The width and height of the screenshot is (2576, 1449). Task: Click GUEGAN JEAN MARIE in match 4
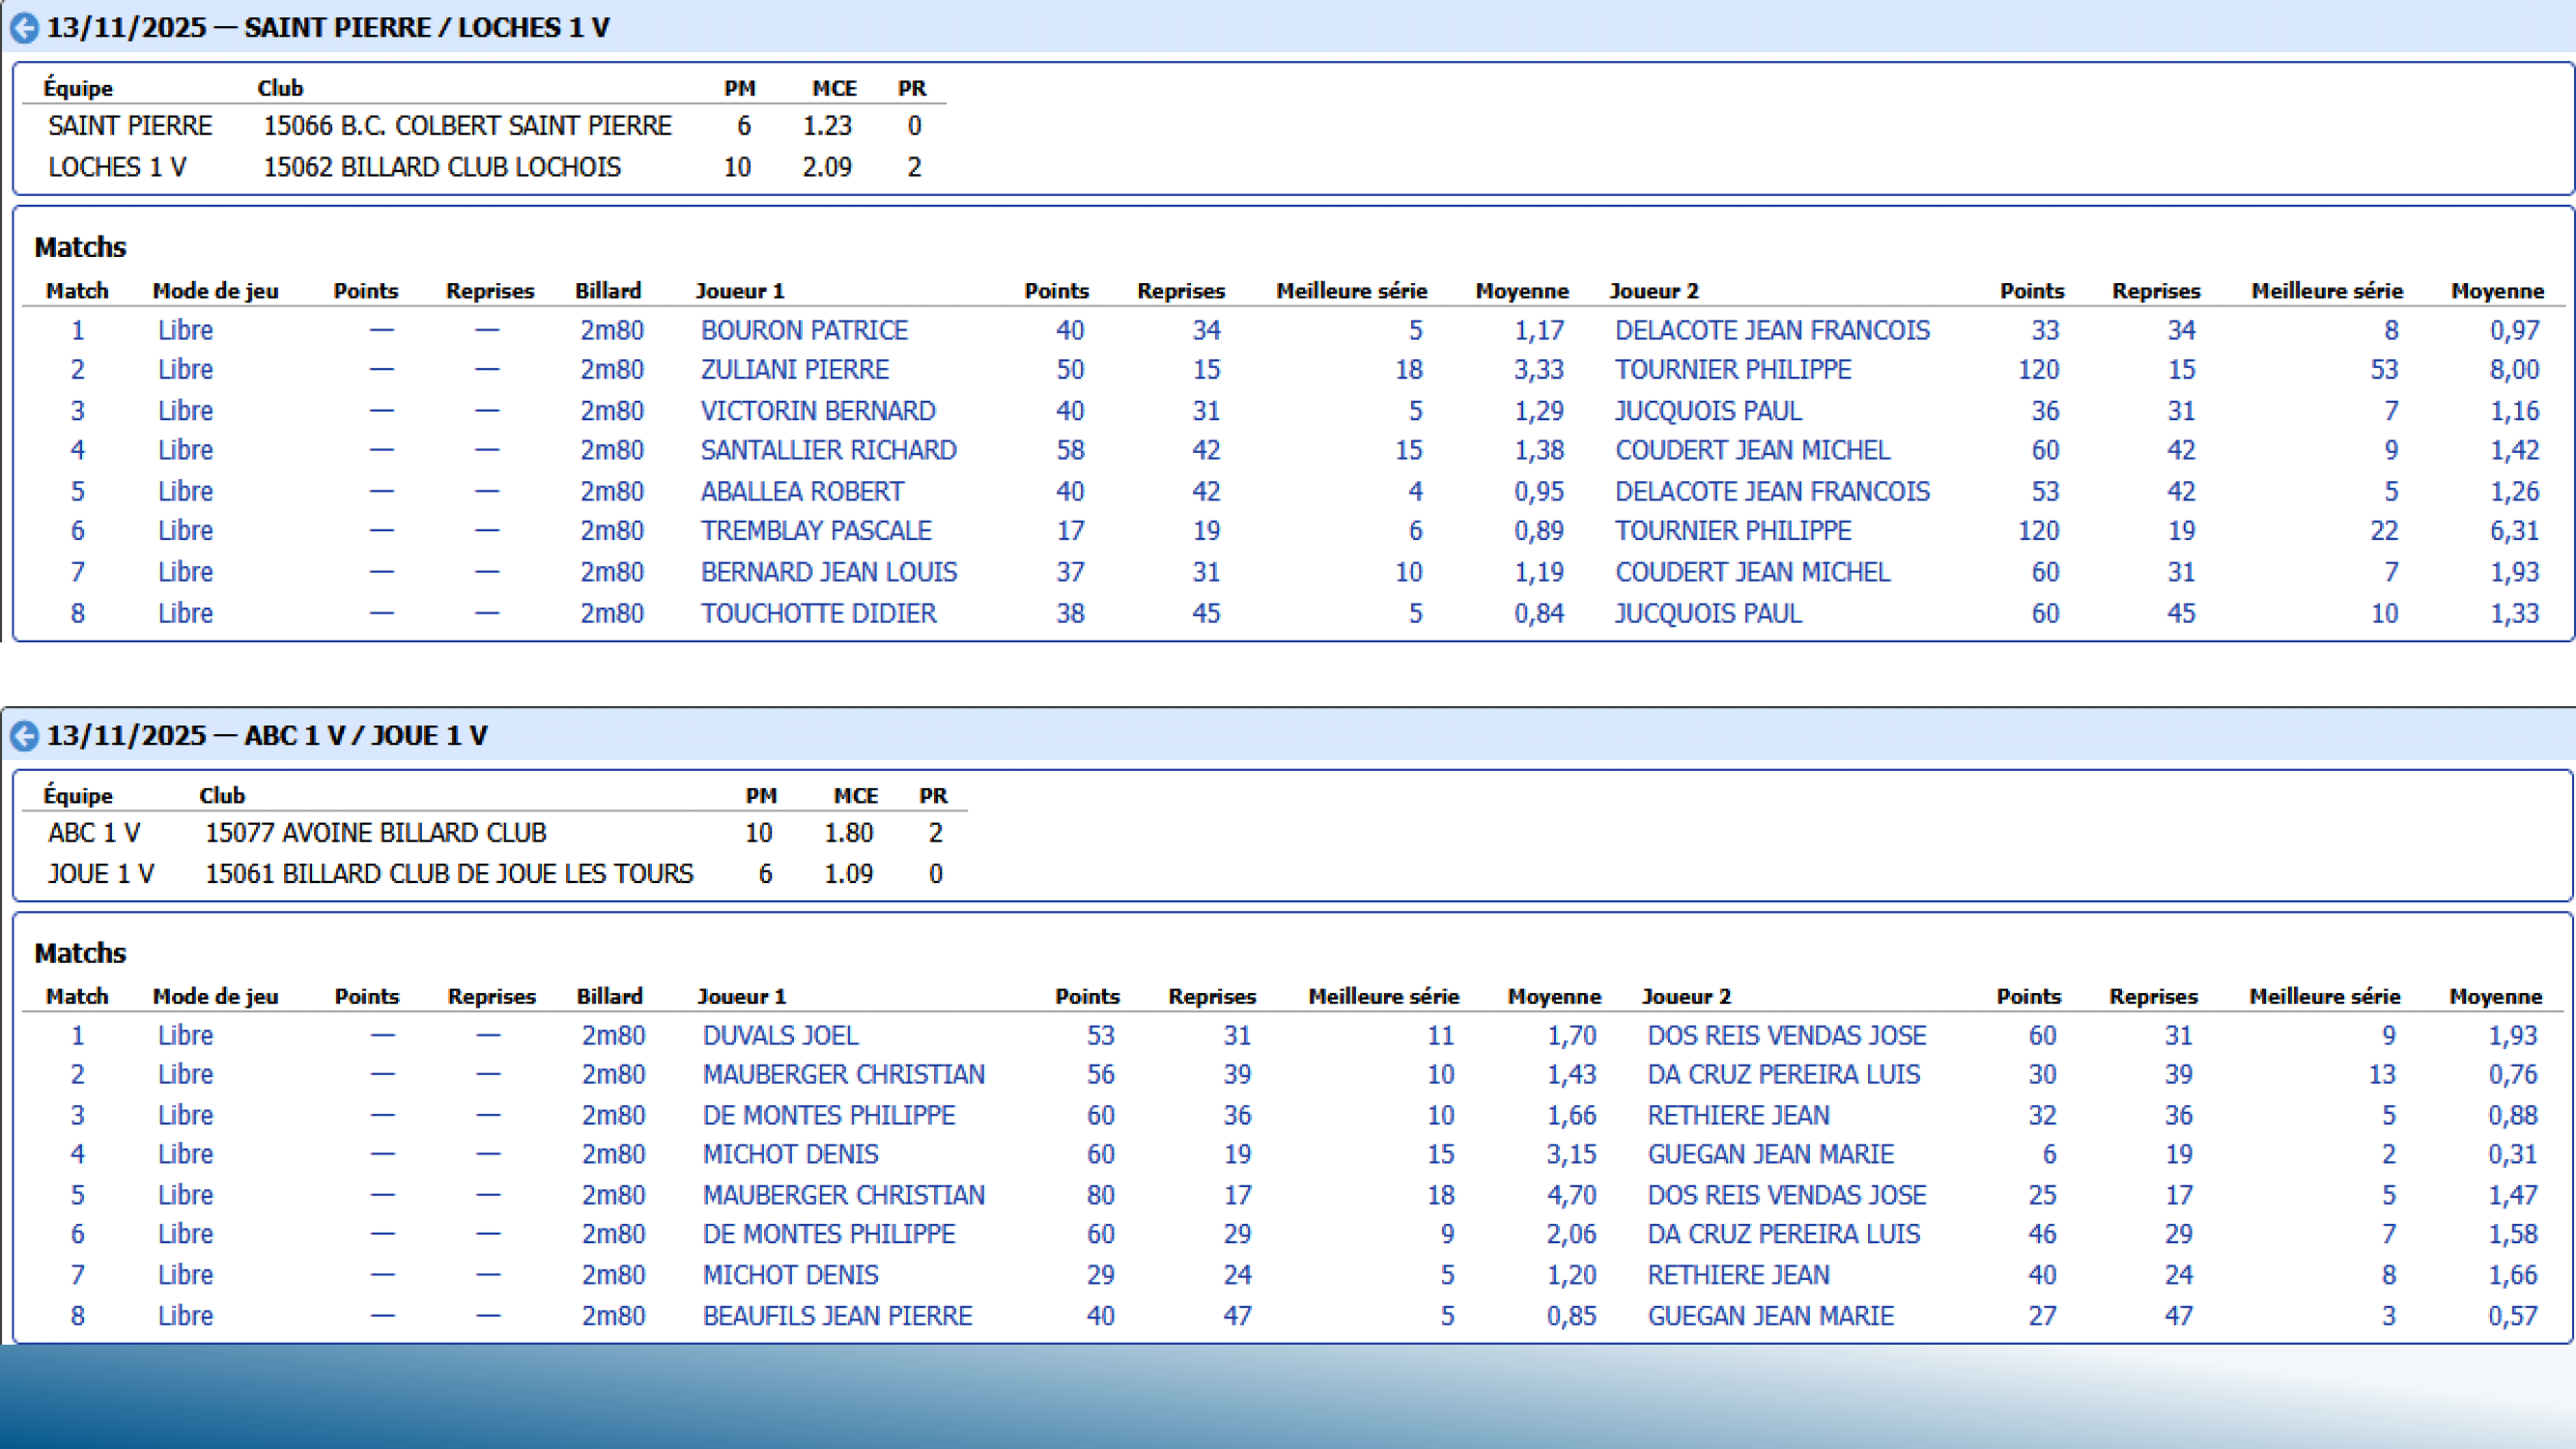coord(1770,1154)
